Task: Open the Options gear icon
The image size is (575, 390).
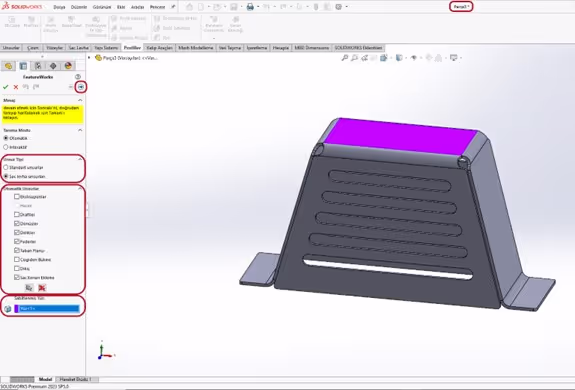Action: coord(338,7)
